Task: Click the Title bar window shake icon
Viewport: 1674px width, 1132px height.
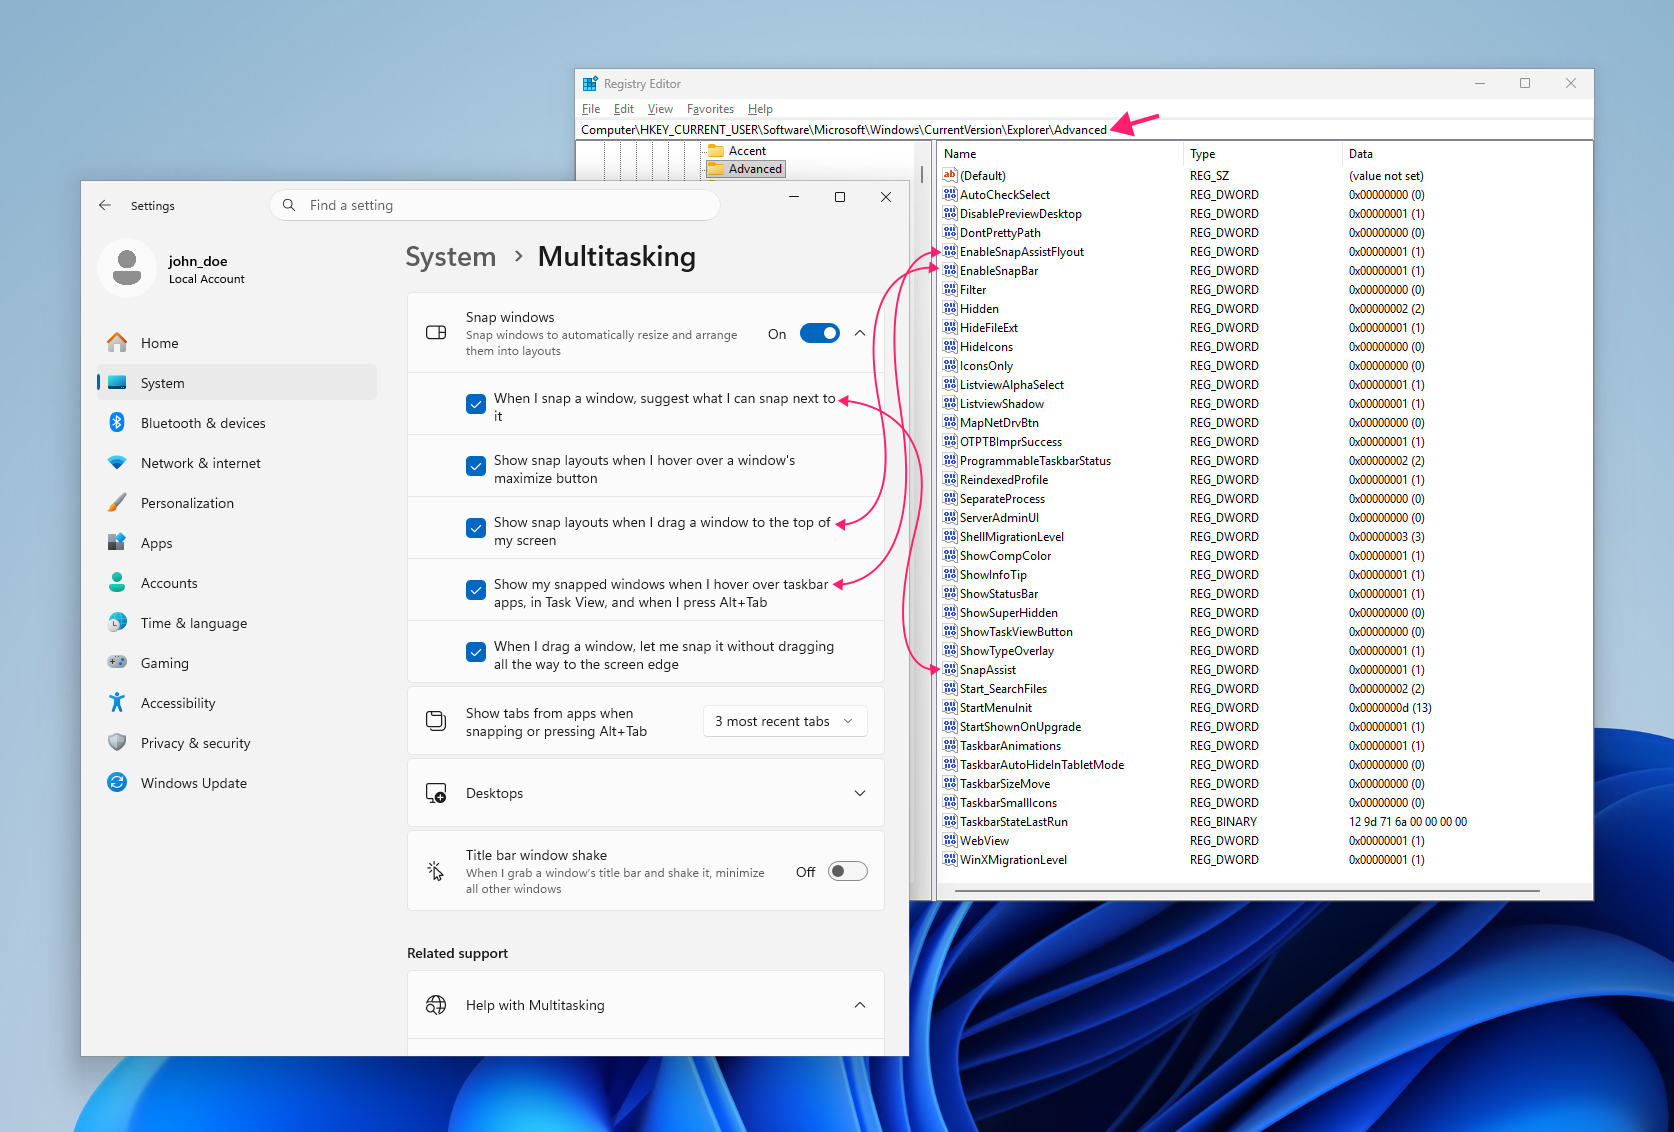Action: coord(436,871)
